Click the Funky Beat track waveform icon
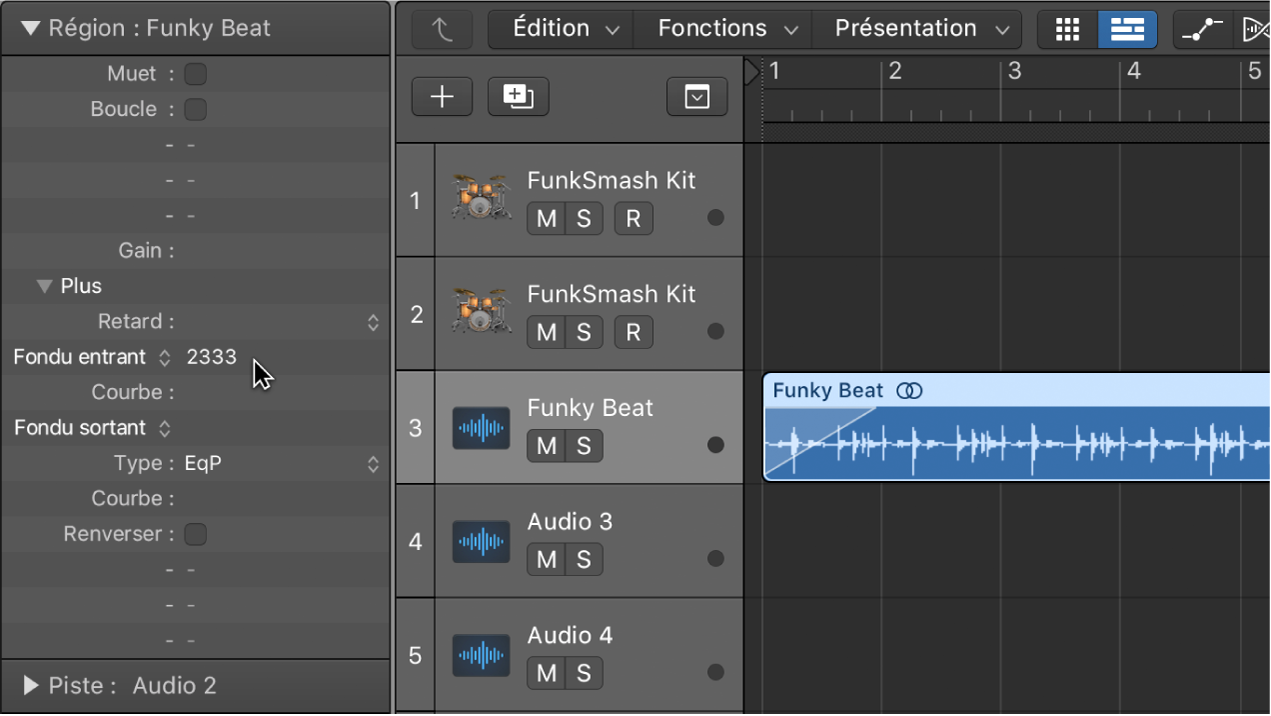 point(481,429)
